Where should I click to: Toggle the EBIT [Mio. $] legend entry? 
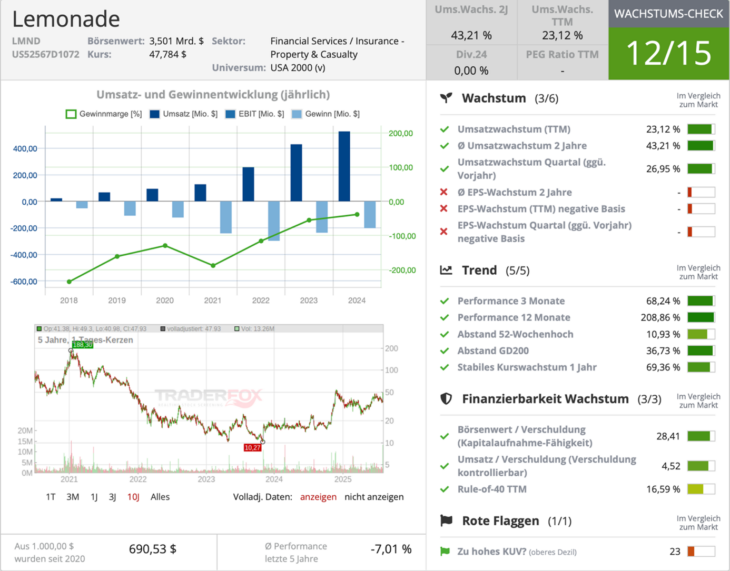click(x=255, y=114)
